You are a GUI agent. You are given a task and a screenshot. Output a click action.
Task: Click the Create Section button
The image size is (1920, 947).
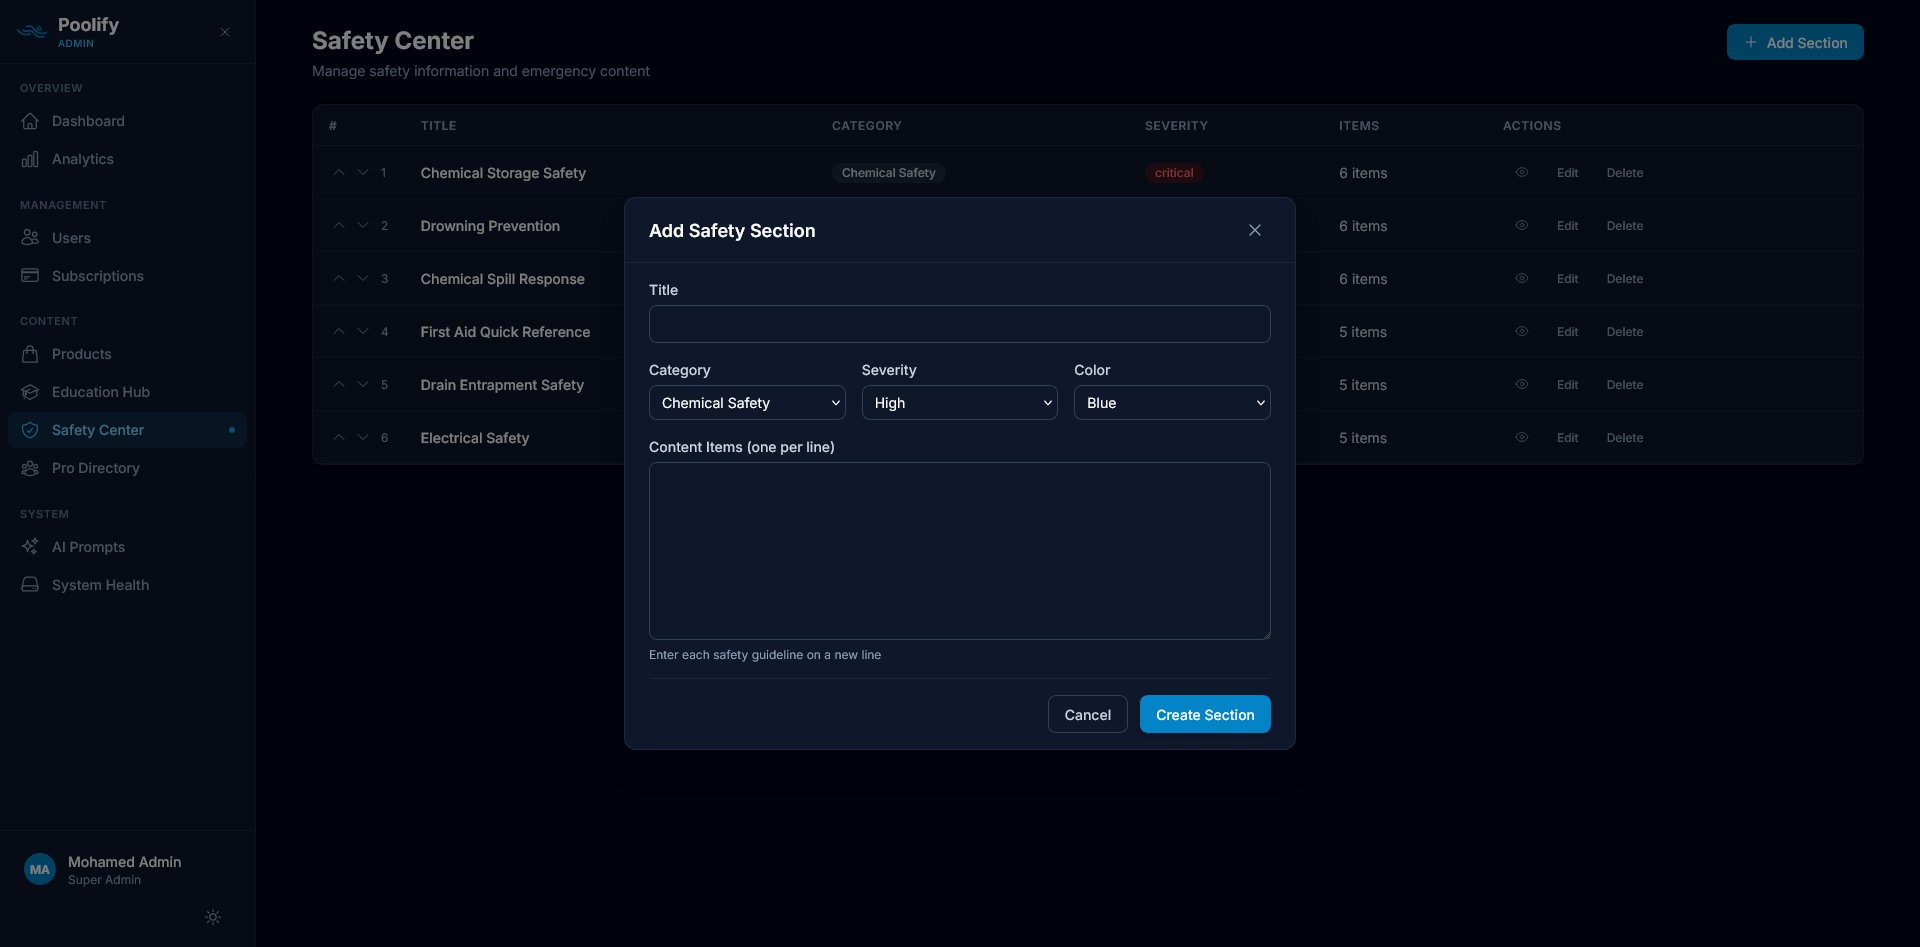(1204, 714)
